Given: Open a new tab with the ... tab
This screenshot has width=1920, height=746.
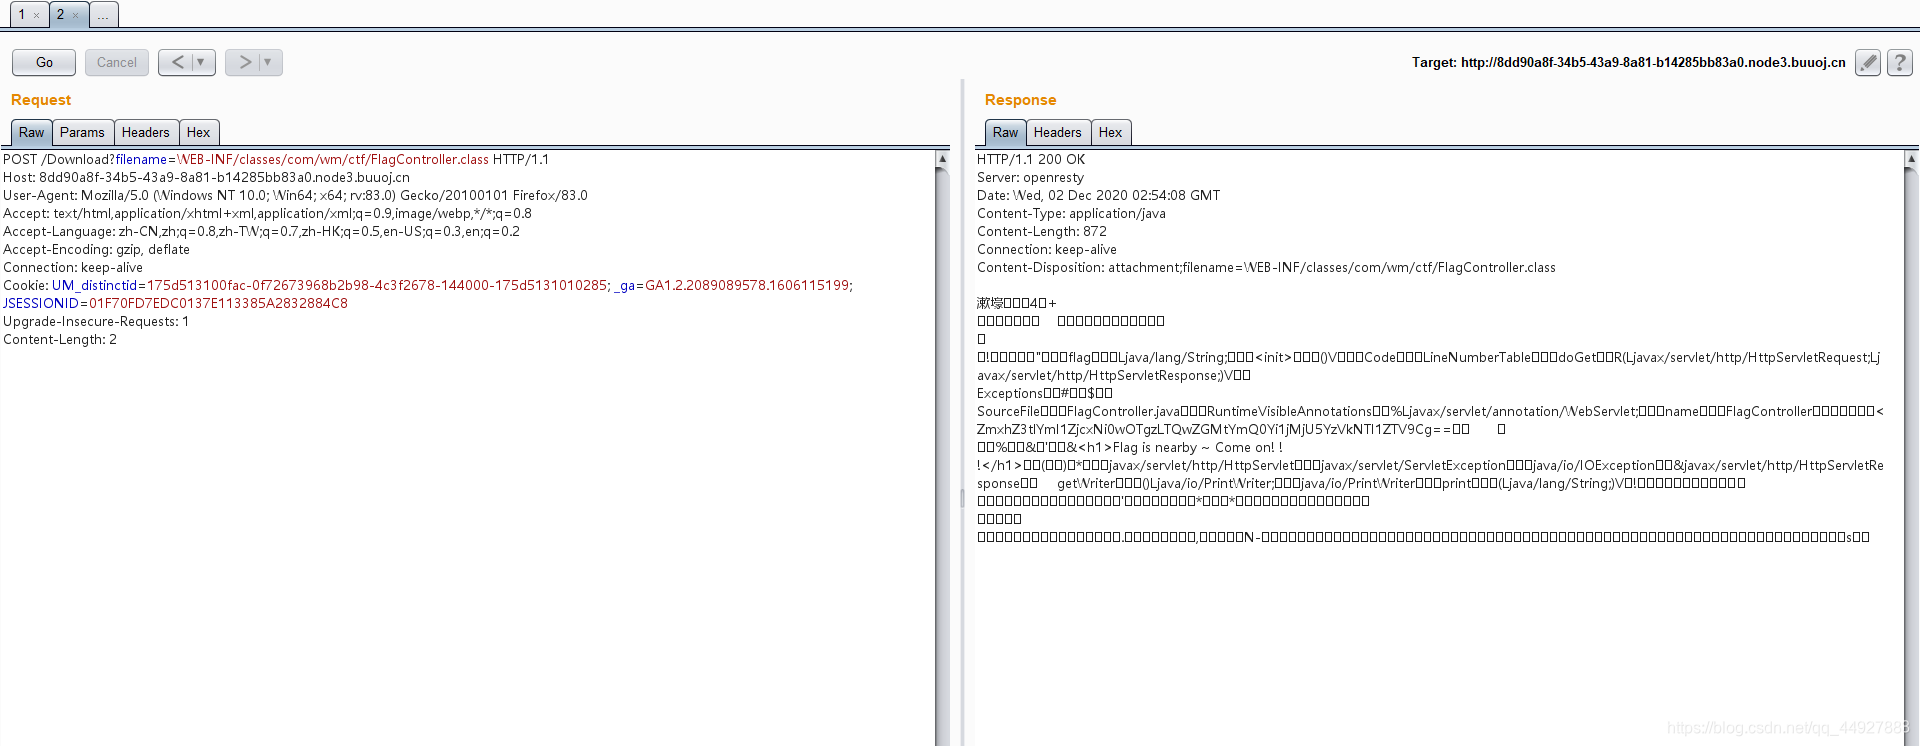Looking at the screenshot, I should (103, 14).
